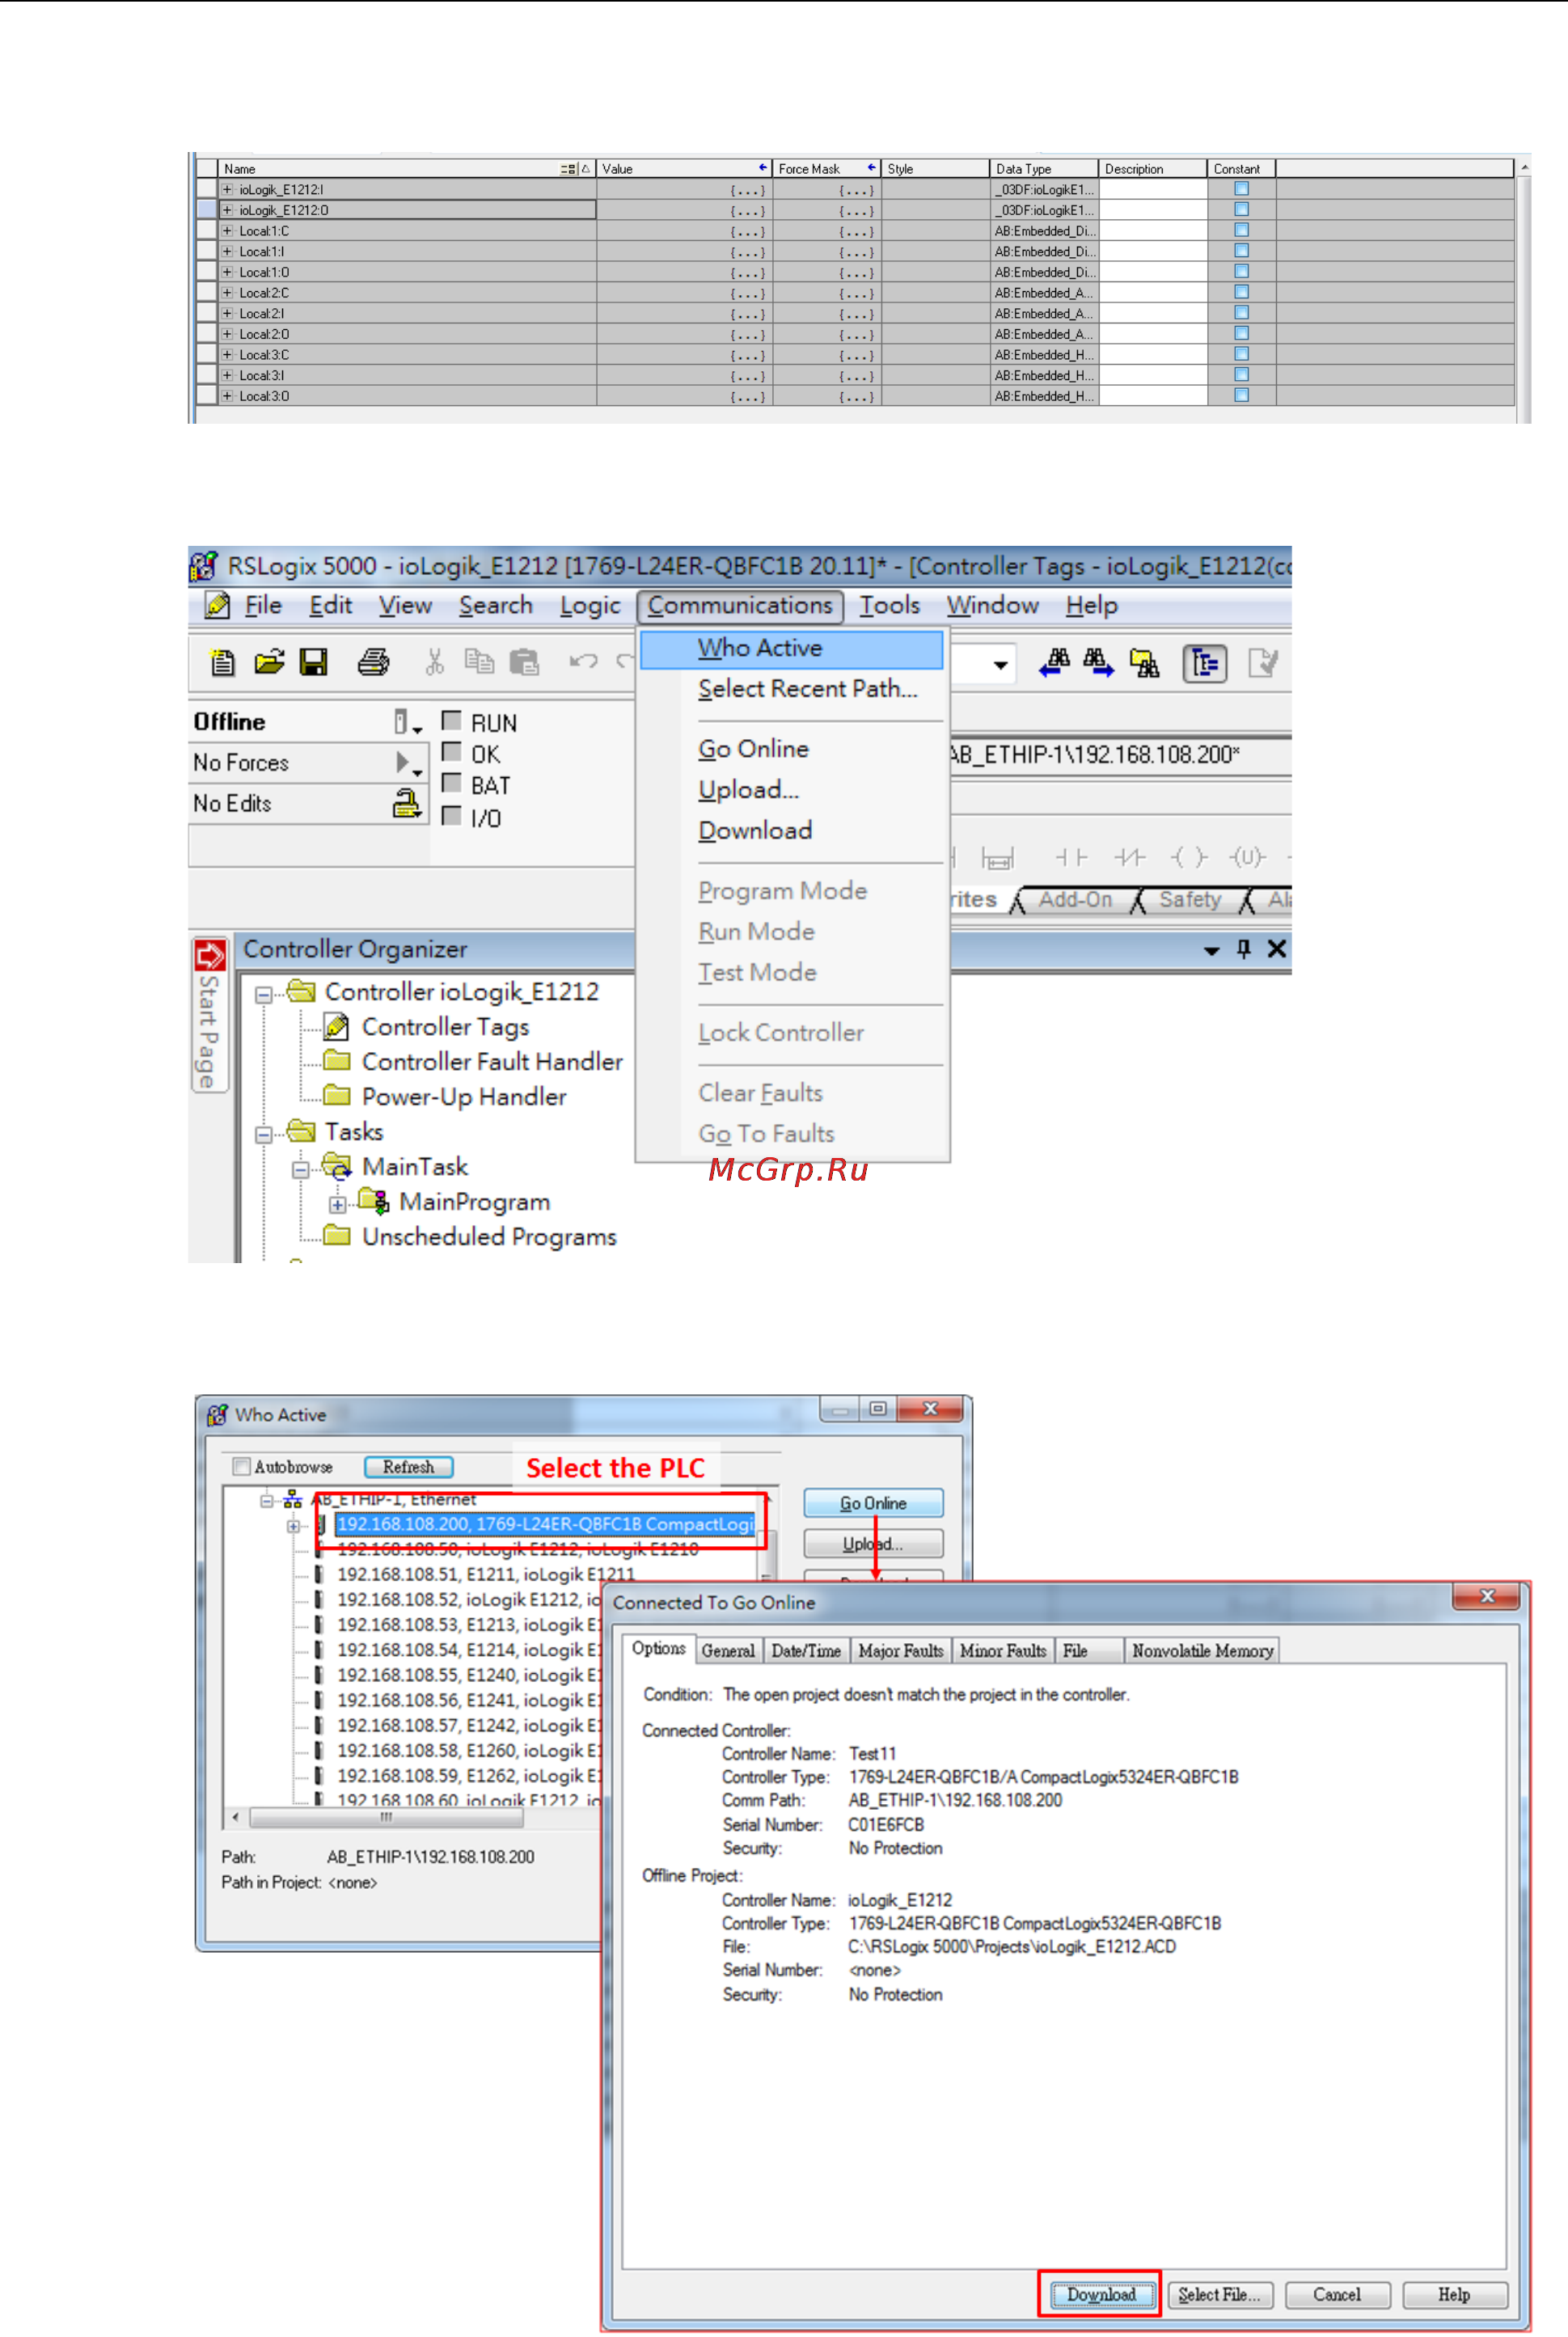Image resolution: width=1568 pixels, height=2337 pixels.
Task: Select the 192.168.108.200 CompactLogix PLC entry
Action: (545, 1524)
